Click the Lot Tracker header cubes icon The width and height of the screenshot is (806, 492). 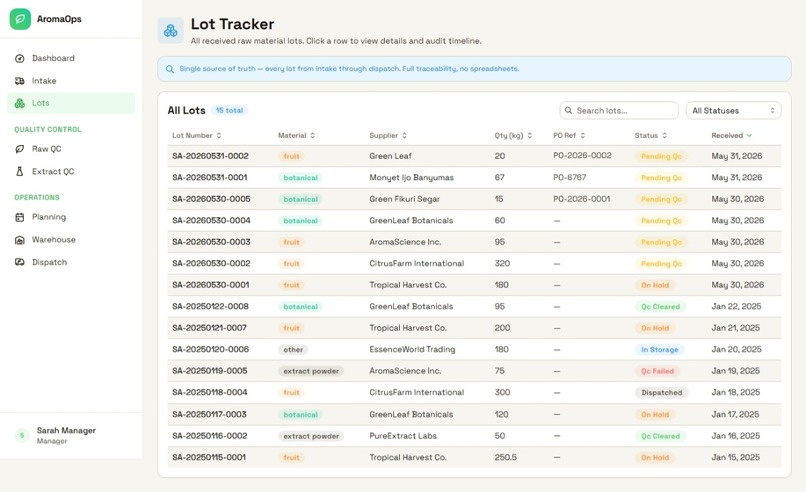click(x=171, y=31)
